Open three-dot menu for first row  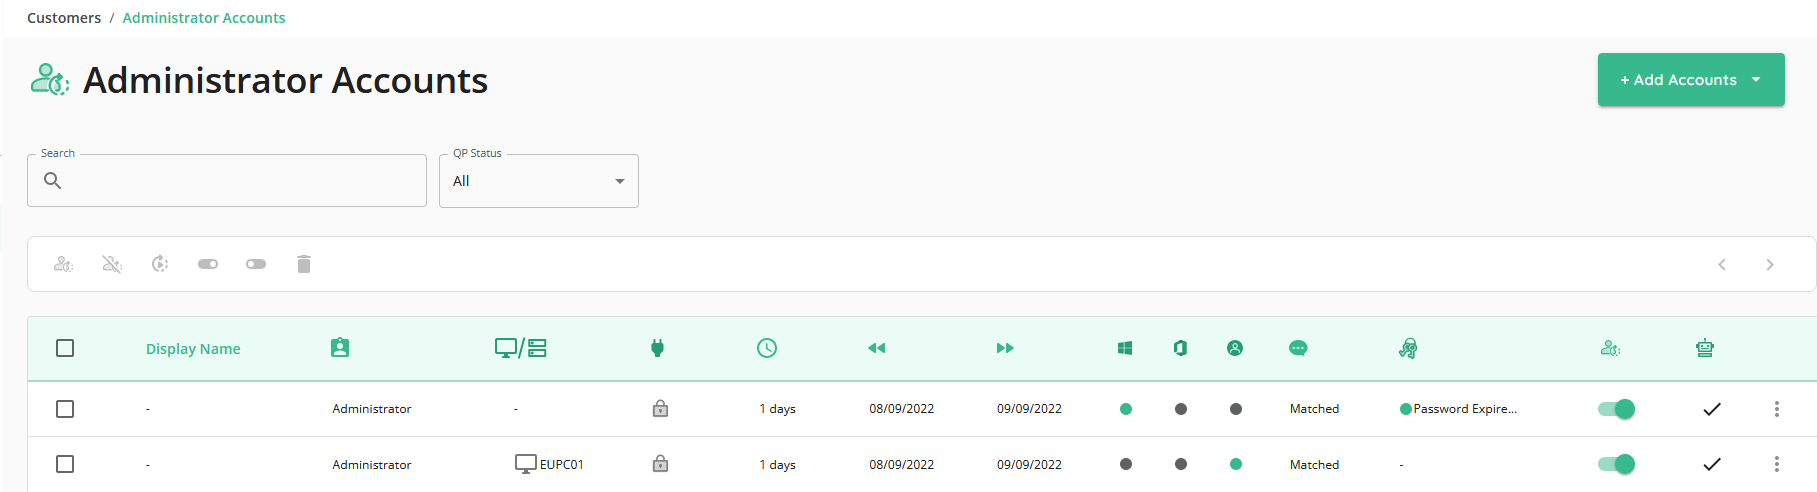1777,409
